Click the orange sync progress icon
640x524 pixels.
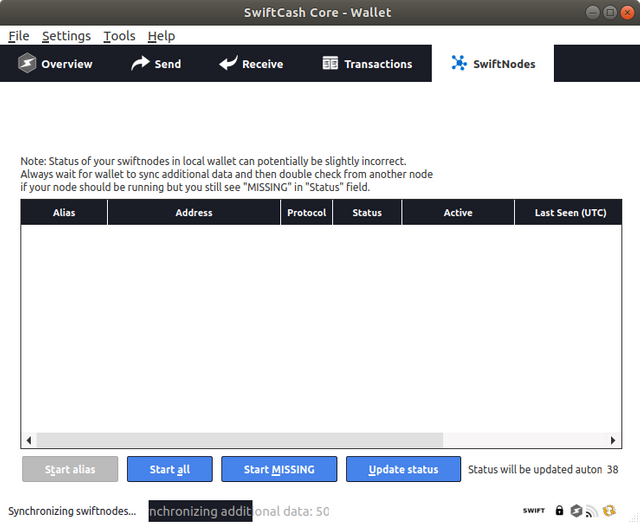pyautogui.click(x=609, y=511)
